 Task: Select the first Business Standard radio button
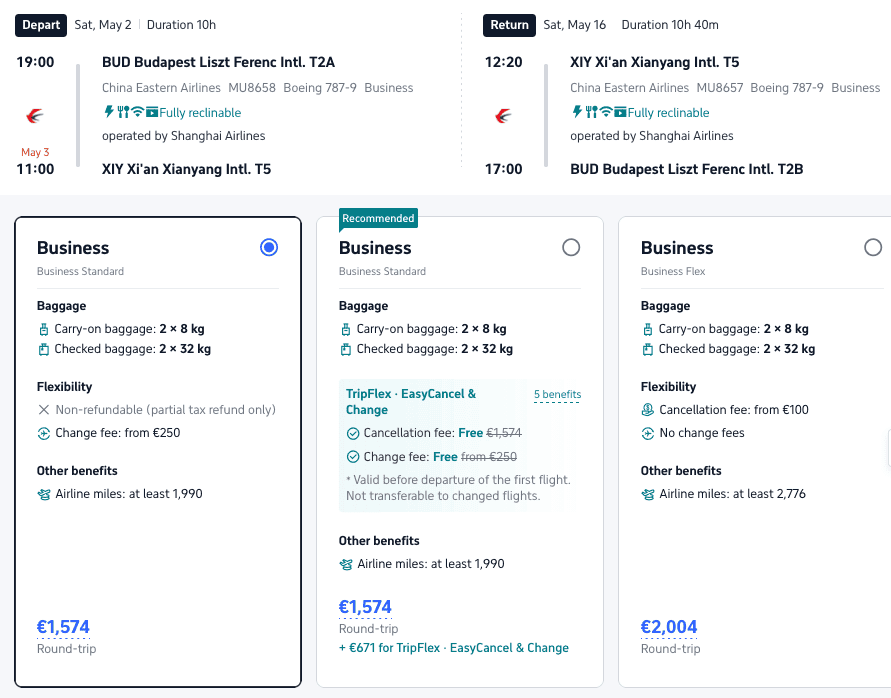[x=269, y=247]
